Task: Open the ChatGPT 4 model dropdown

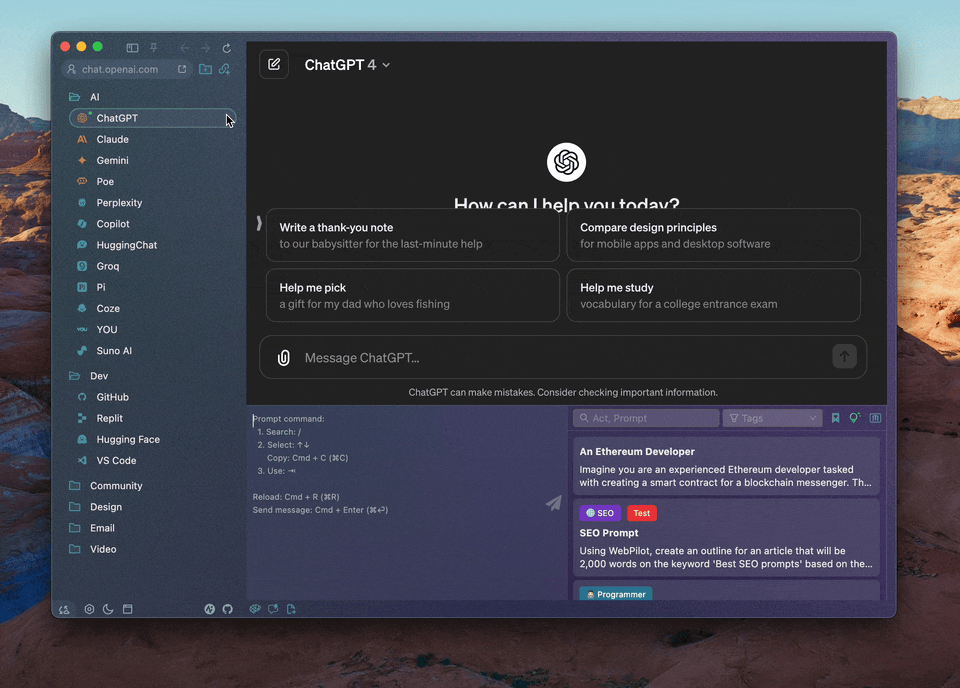Action: click(347, 65)
